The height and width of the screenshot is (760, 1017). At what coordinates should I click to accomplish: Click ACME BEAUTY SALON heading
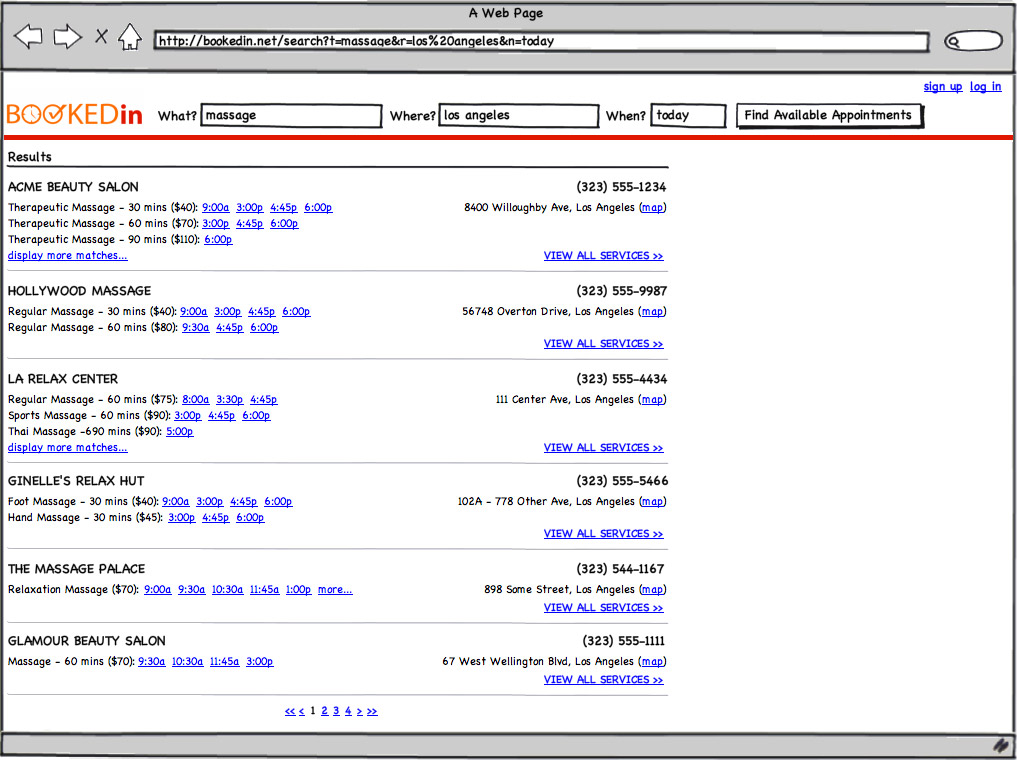[73, 187]
